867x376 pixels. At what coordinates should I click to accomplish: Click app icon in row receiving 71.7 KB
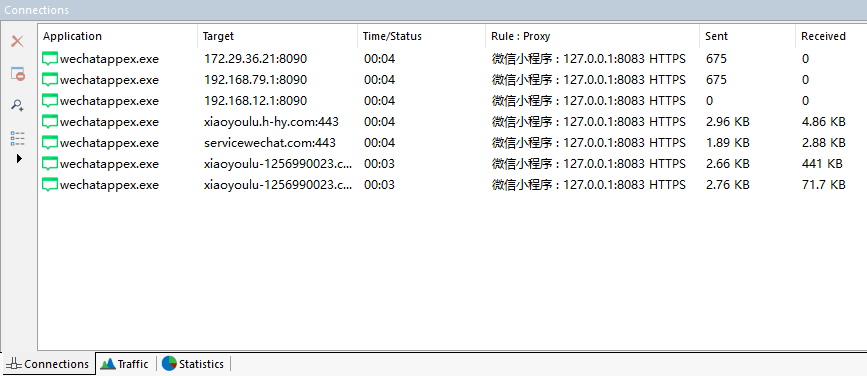coord(50,185)
